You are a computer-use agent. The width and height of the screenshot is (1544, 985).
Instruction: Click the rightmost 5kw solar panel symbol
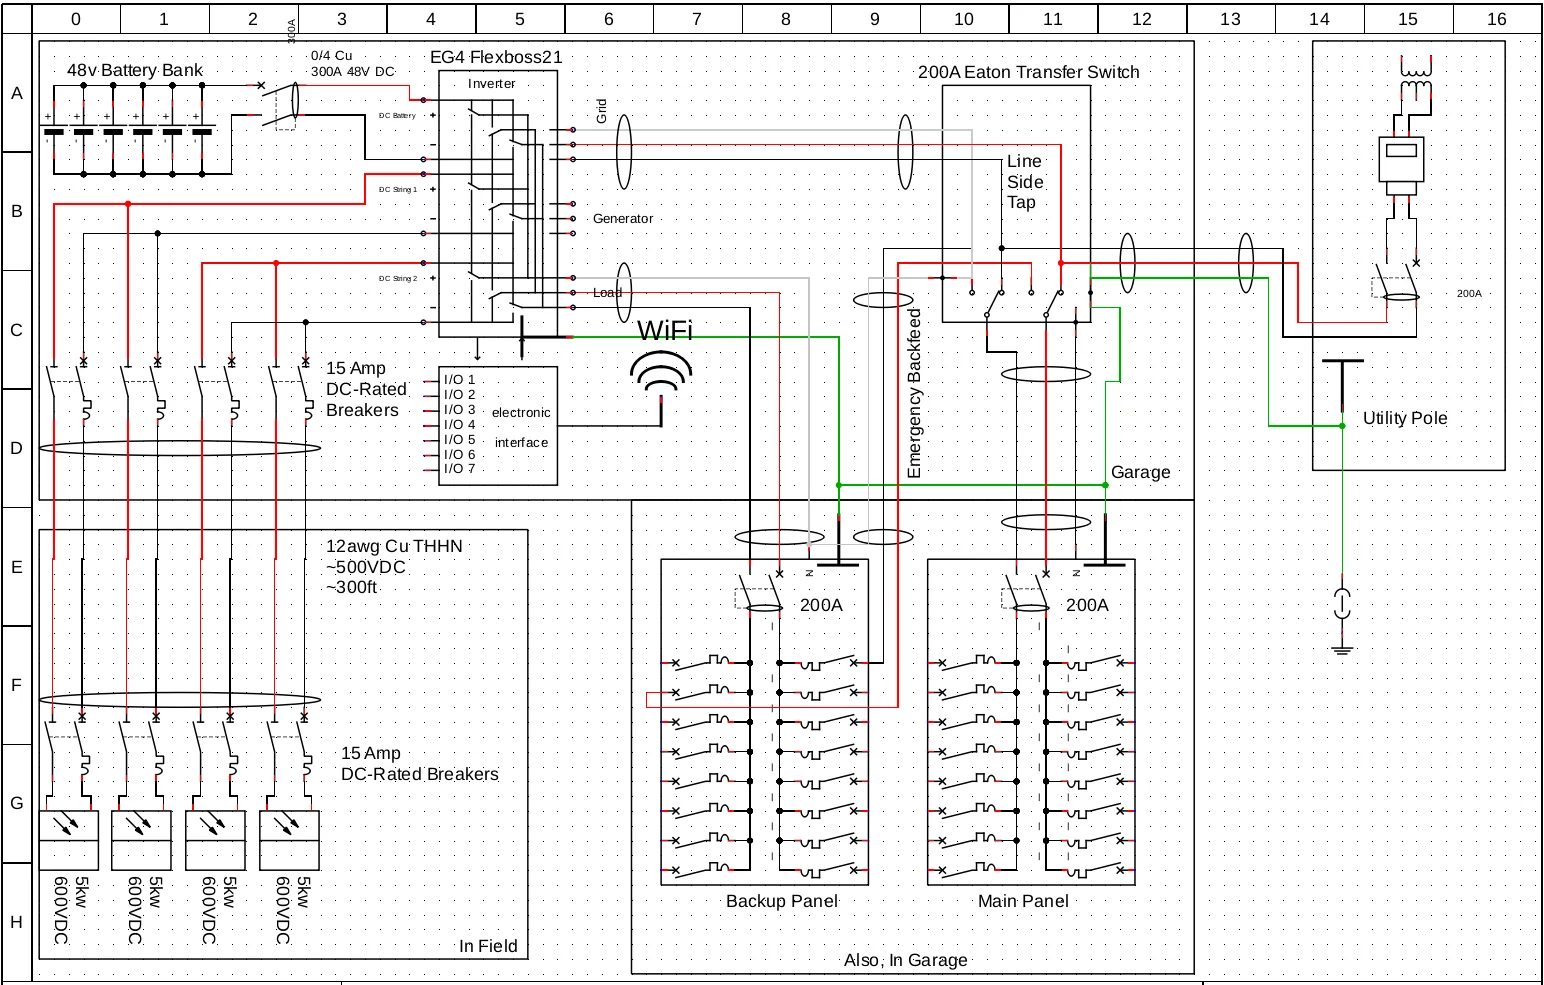coord(290,839)
